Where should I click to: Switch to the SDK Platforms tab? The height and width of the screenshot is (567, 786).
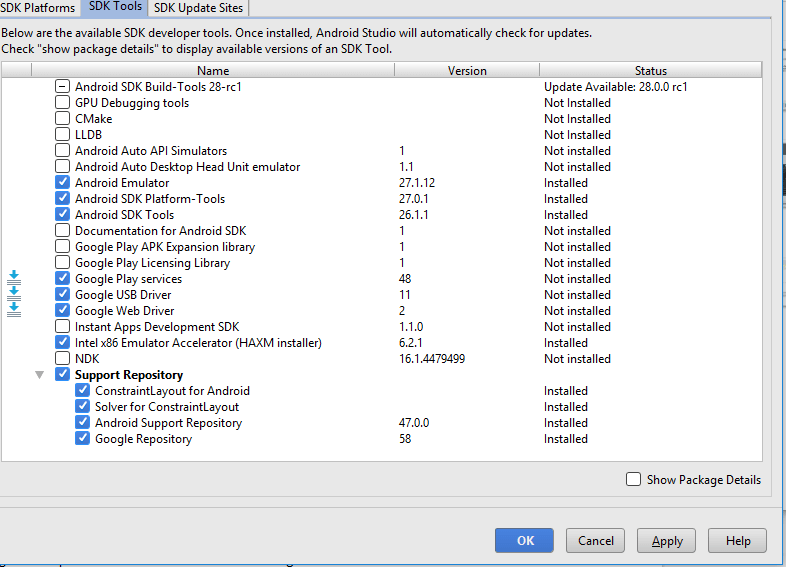pos(38,8)
